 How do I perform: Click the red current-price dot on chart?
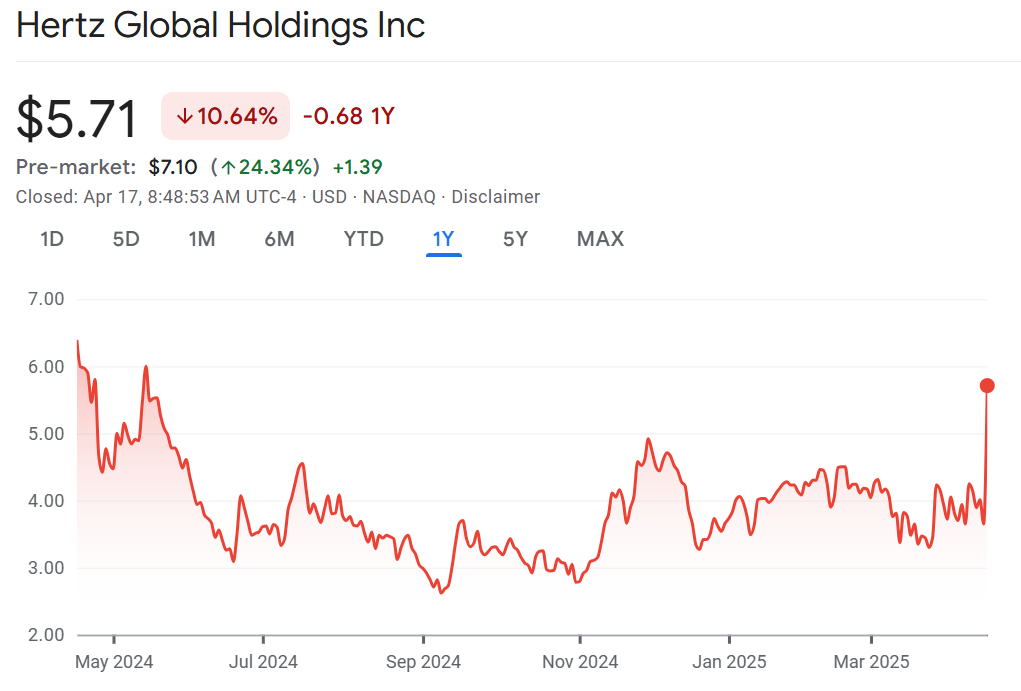coord(987,385)
